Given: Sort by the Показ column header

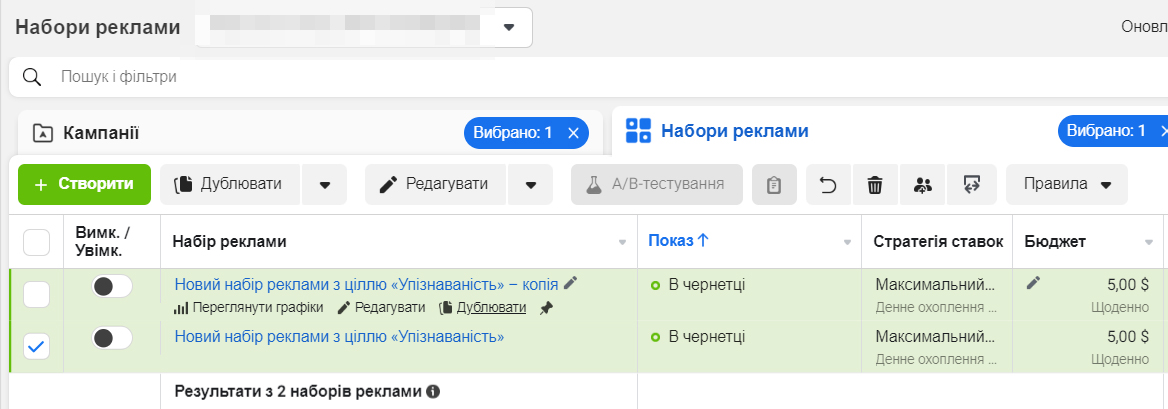Looking at the screenshot, I should point(679,241).
